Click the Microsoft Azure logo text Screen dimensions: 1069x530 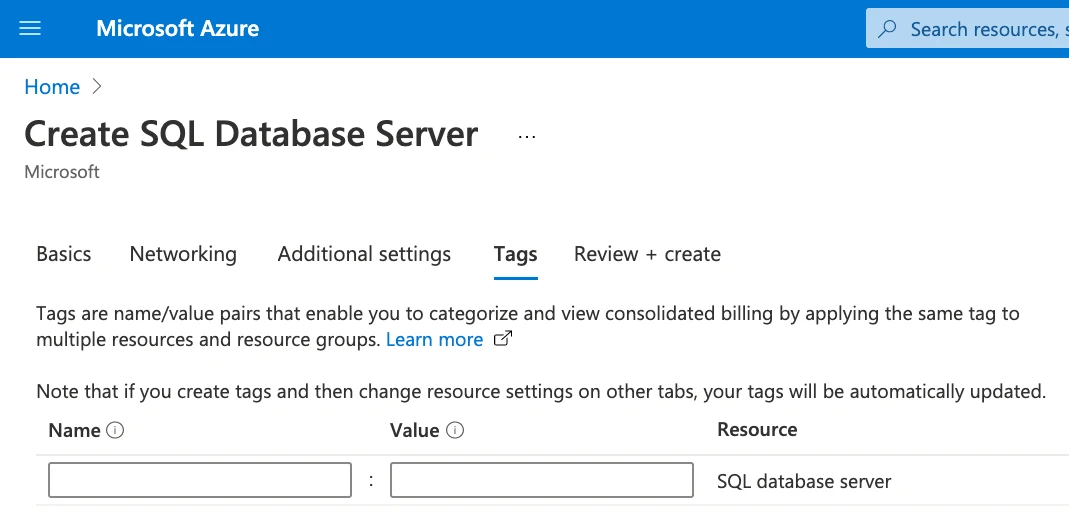pyautogui.click(x=177, y=28)
